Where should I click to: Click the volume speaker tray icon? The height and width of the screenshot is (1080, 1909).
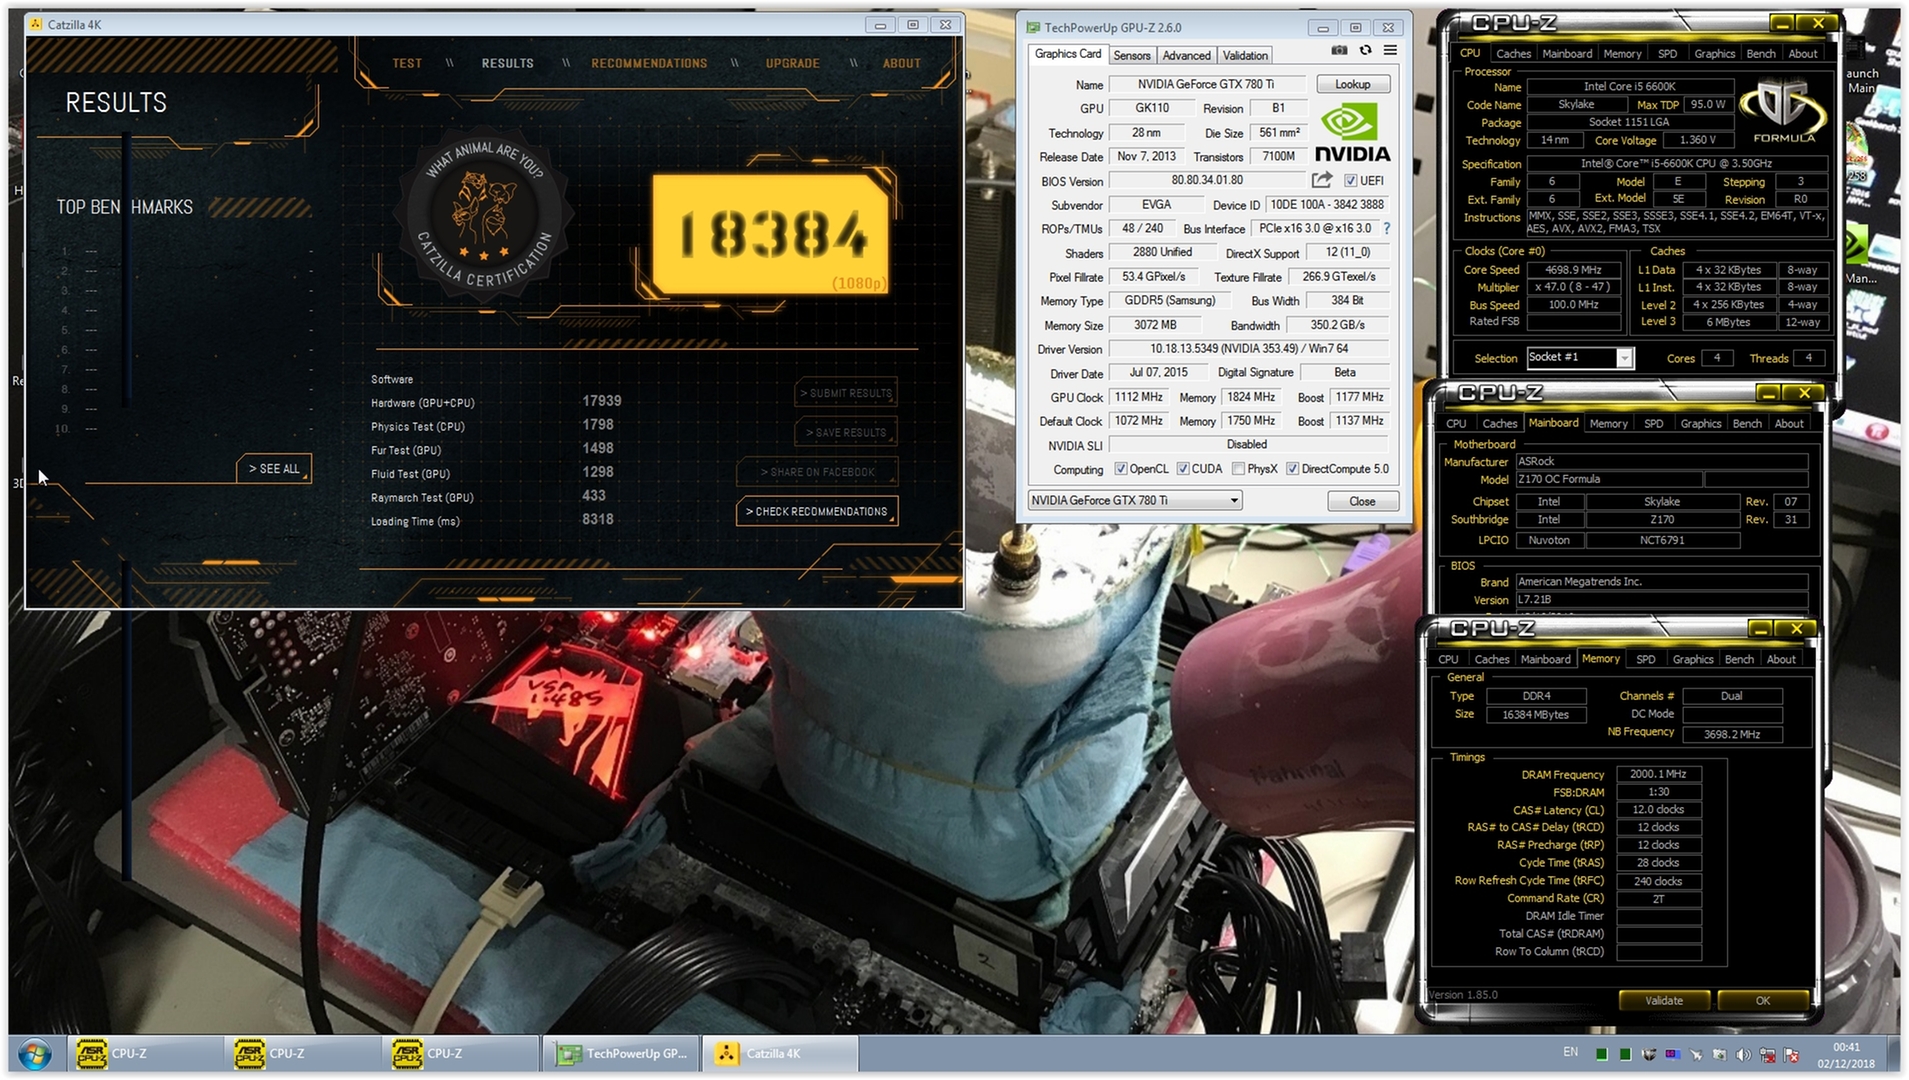[x=1743, y=1055]
